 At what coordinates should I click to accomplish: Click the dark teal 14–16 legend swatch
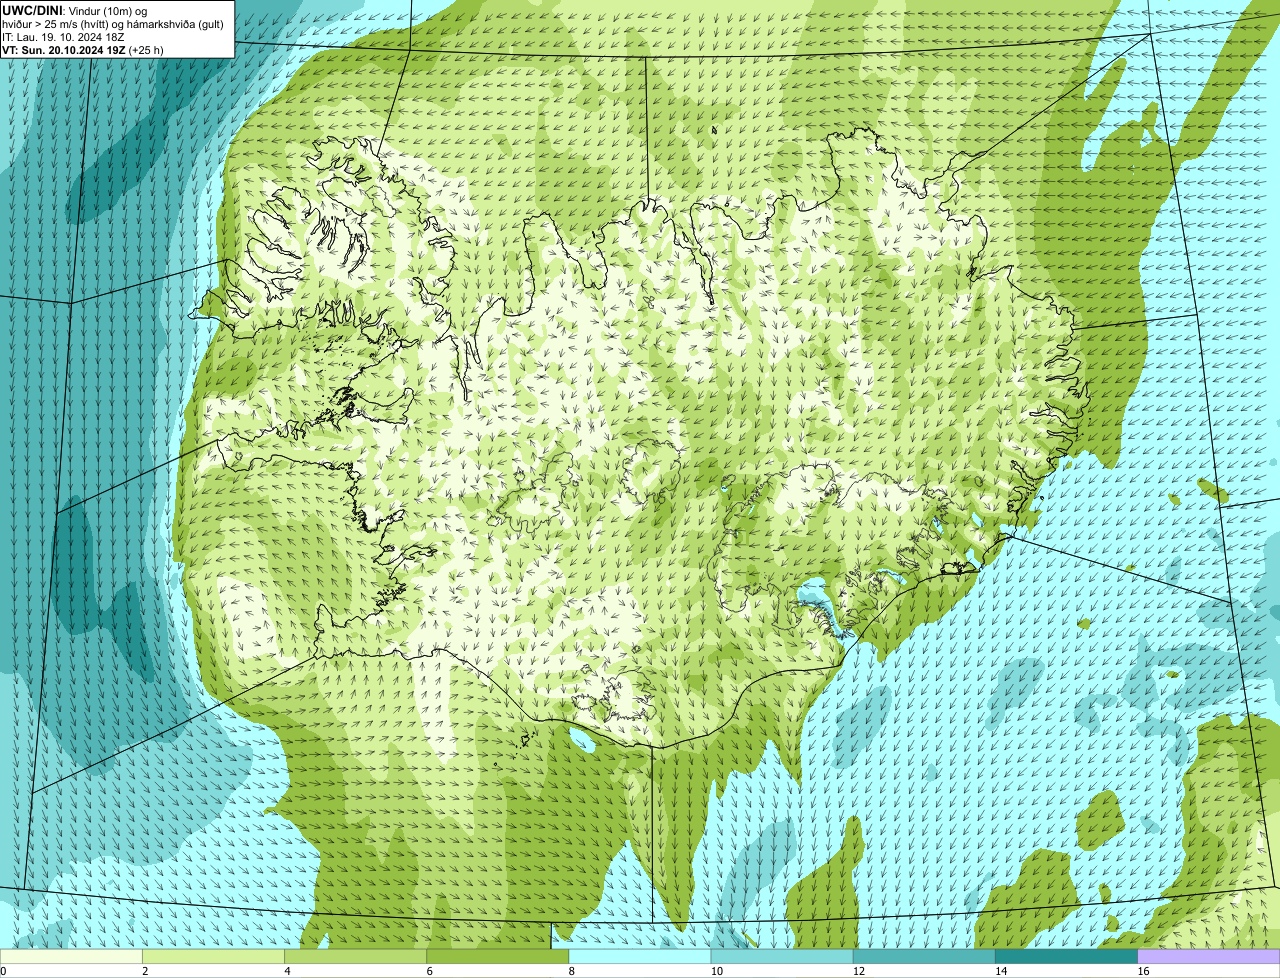coord(1066,956)
